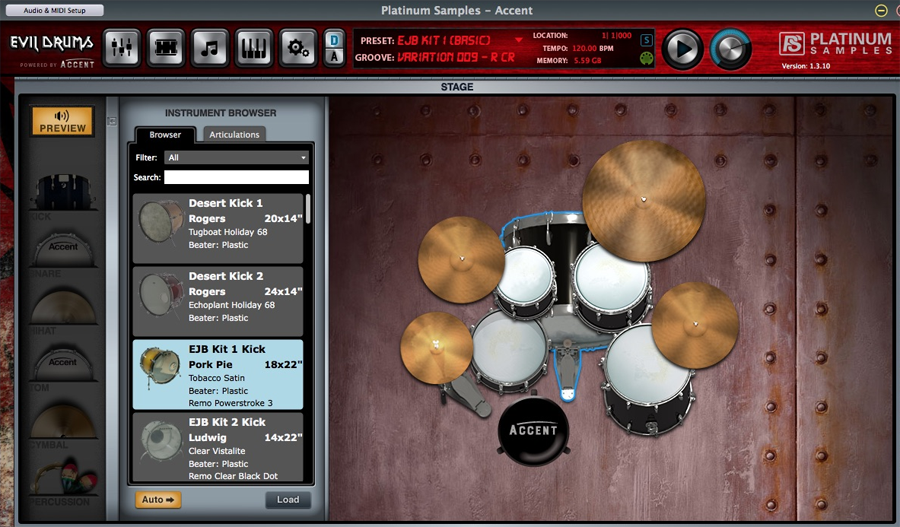Click the snare drum on stage

(x=509, y=351)
